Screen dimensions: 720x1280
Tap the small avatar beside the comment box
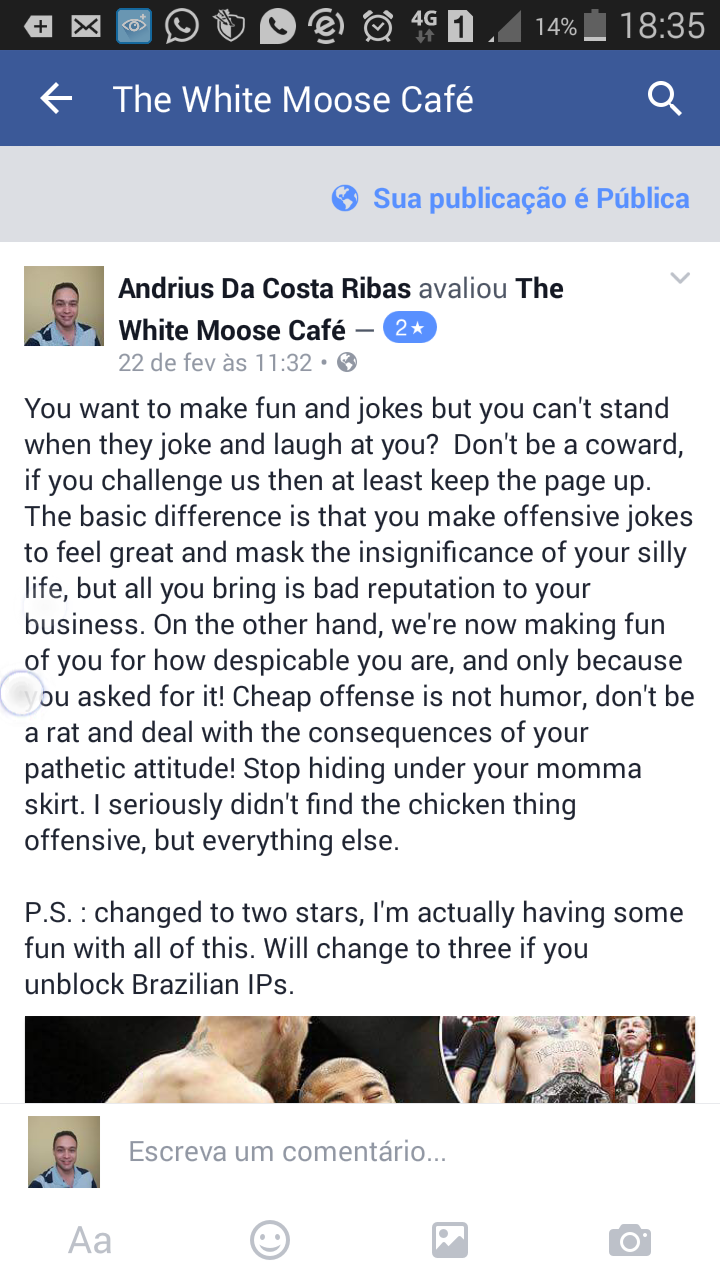64,1152
